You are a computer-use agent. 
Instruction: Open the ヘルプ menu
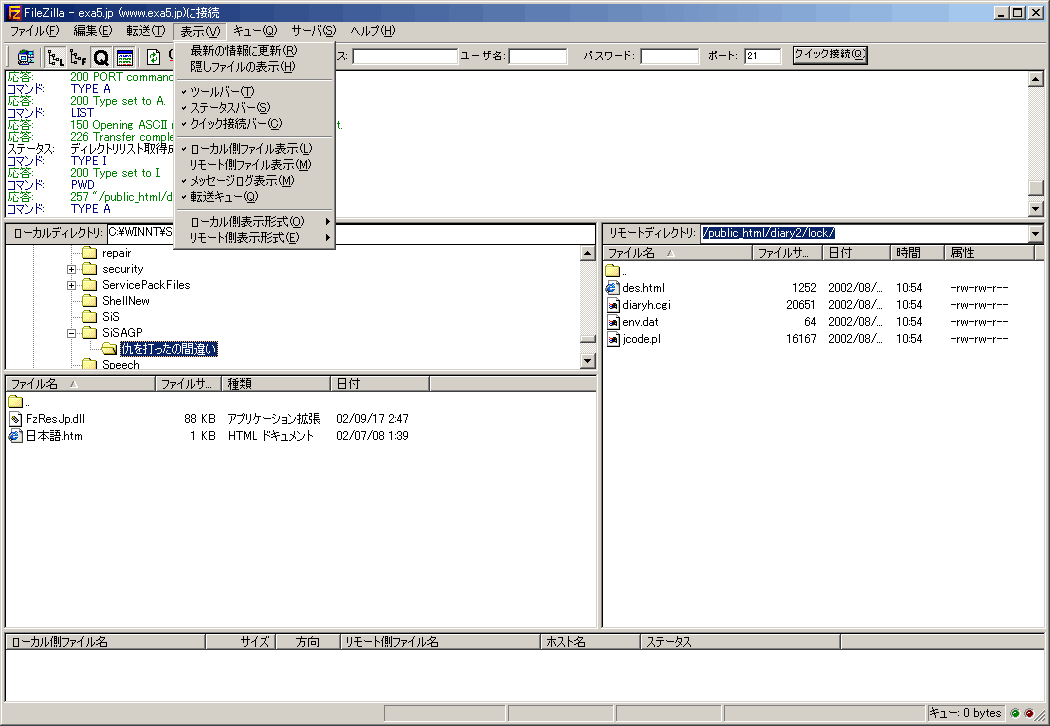pyautogui.click(x=373, y=31)
